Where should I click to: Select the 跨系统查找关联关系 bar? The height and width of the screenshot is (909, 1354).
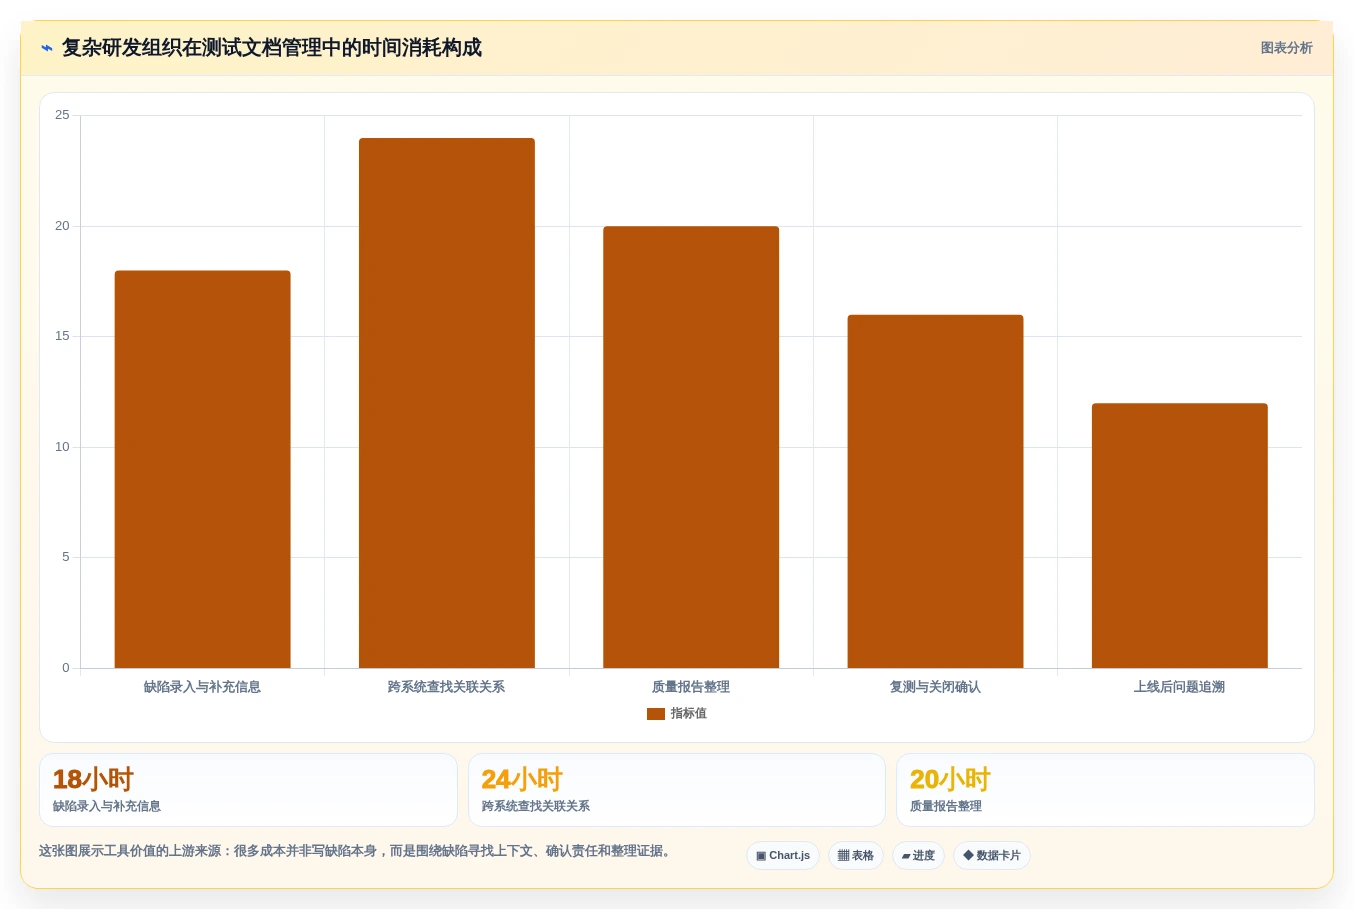[447, 403]
